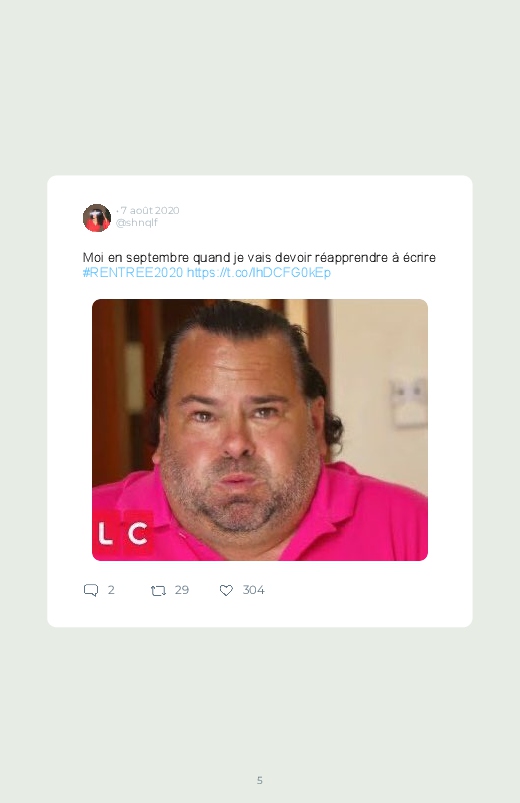Click the 7 août 2020 date stamp
The height and width of the screenshot is (803, 520).
point(150,210)
